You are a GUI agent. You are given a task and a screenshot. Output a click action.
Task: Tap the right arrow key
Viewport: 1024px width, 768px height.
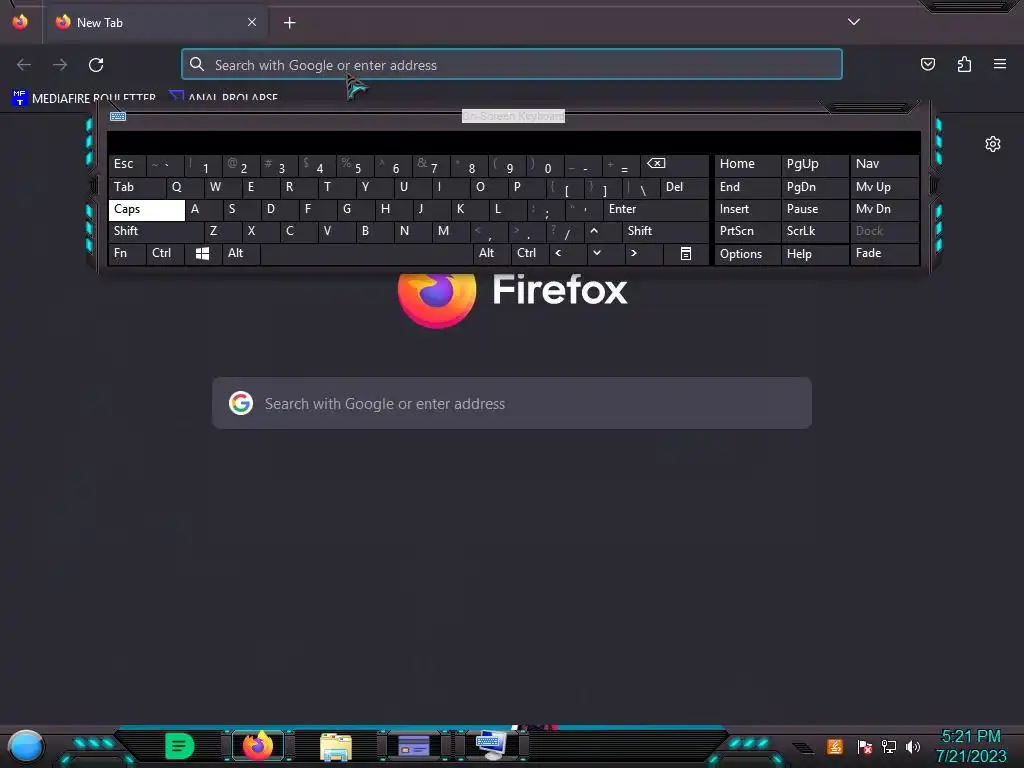pyautogui.click(x=643, y=253)
